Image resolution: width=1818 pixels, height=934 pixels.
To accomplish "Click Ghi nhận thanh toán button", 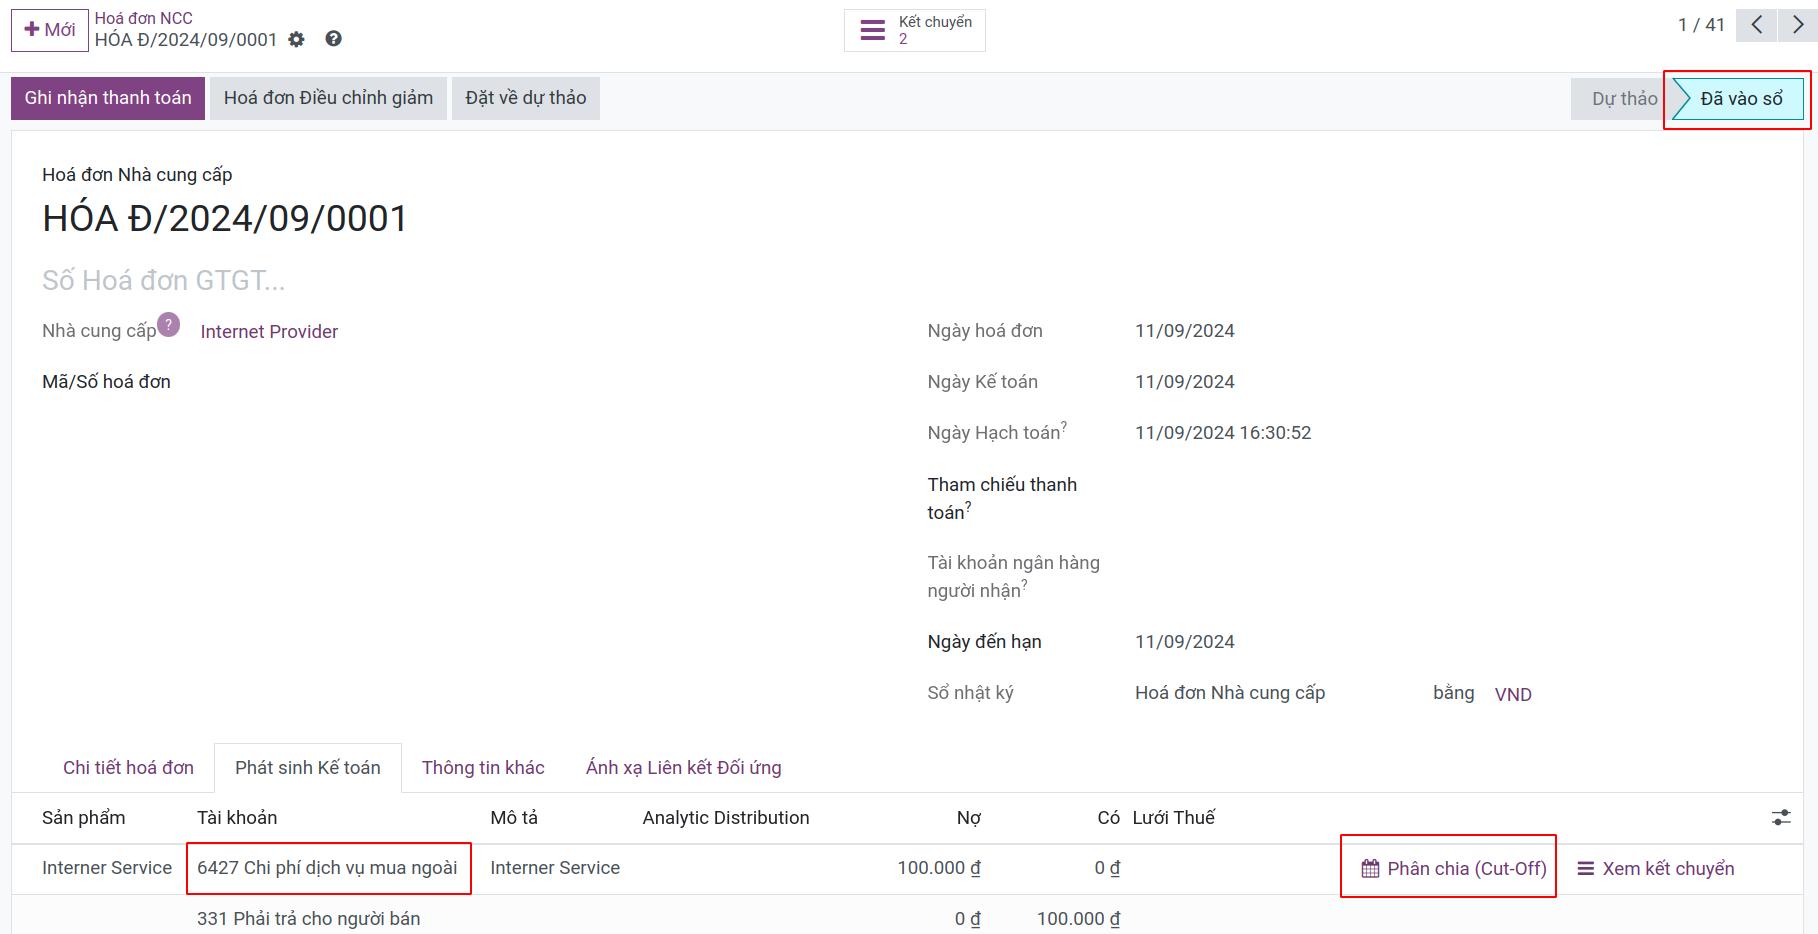I will click(108, 98).
